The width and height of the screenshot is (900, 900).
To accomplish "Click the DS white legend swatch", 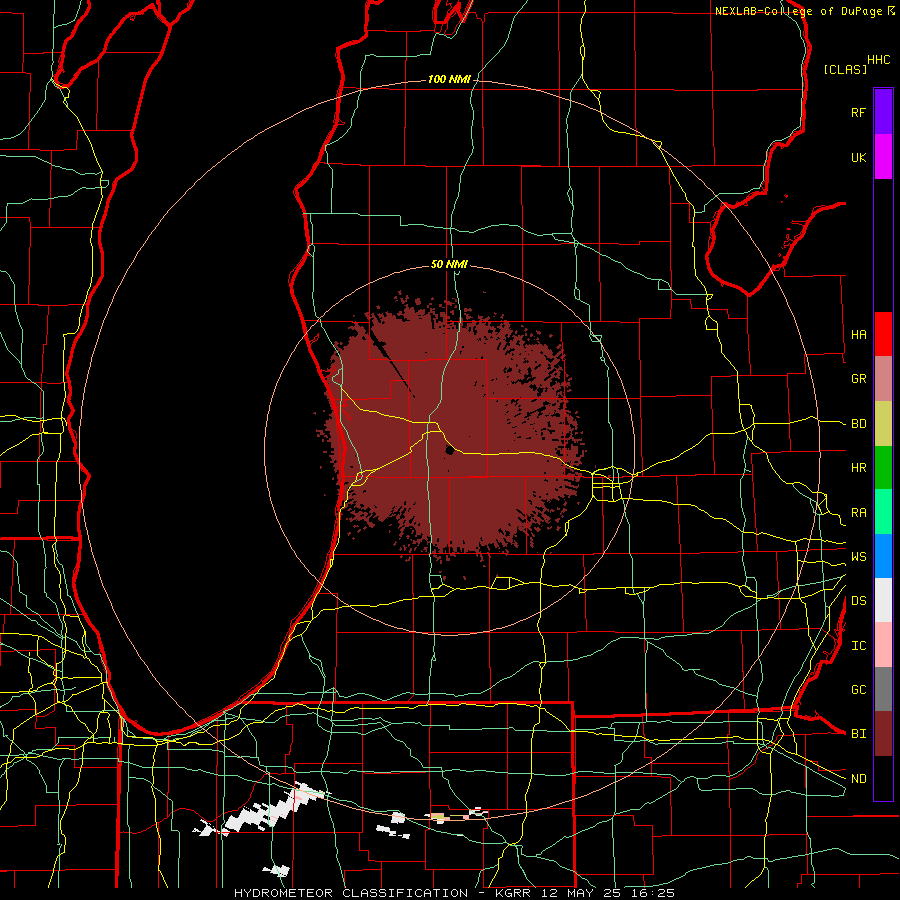I will (x=883, y=600).
